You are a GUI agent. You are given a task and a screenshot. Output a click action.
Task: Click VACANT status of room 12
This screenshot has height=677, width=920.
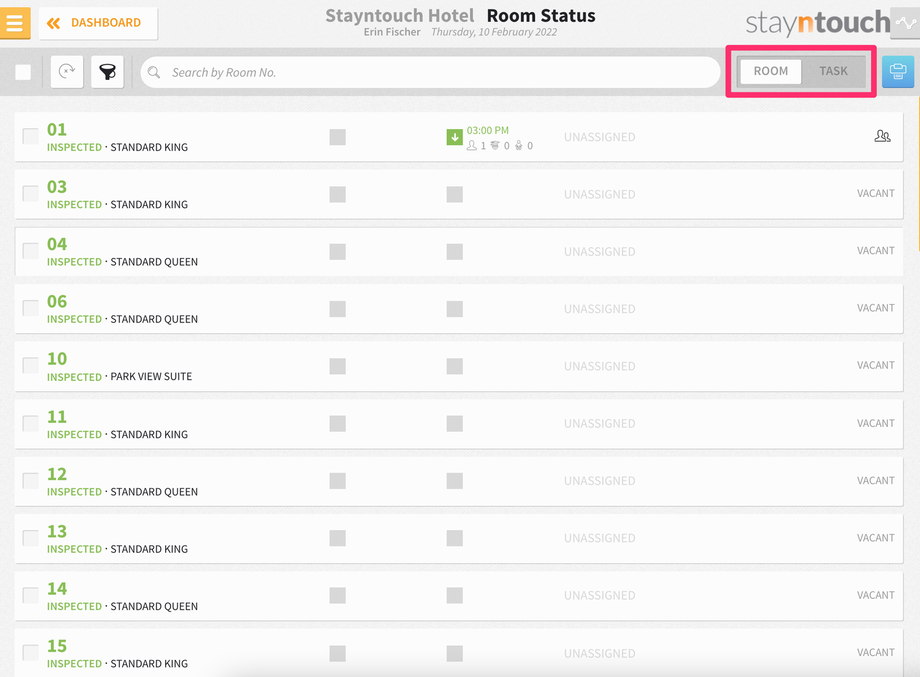point(875,480)
